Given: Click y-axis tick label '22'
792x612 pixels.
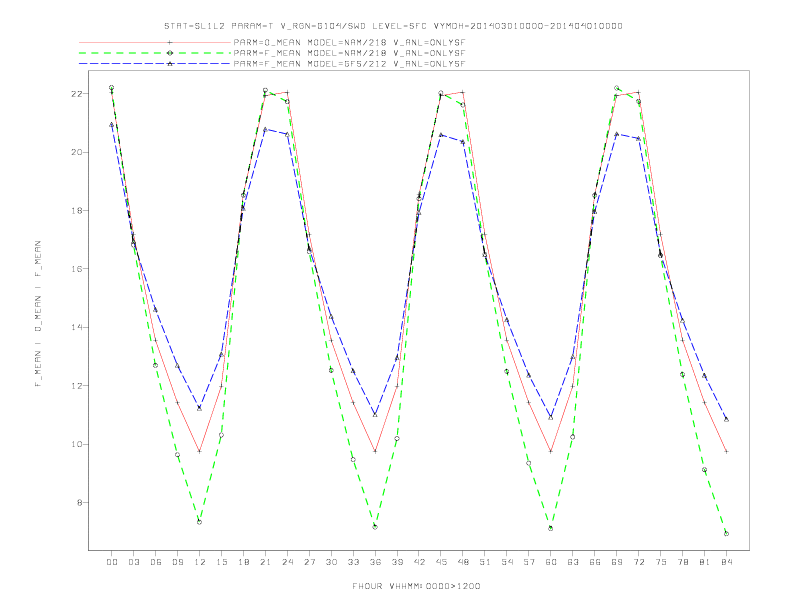Looking at the screenshot, I should (x=77, y=94).
